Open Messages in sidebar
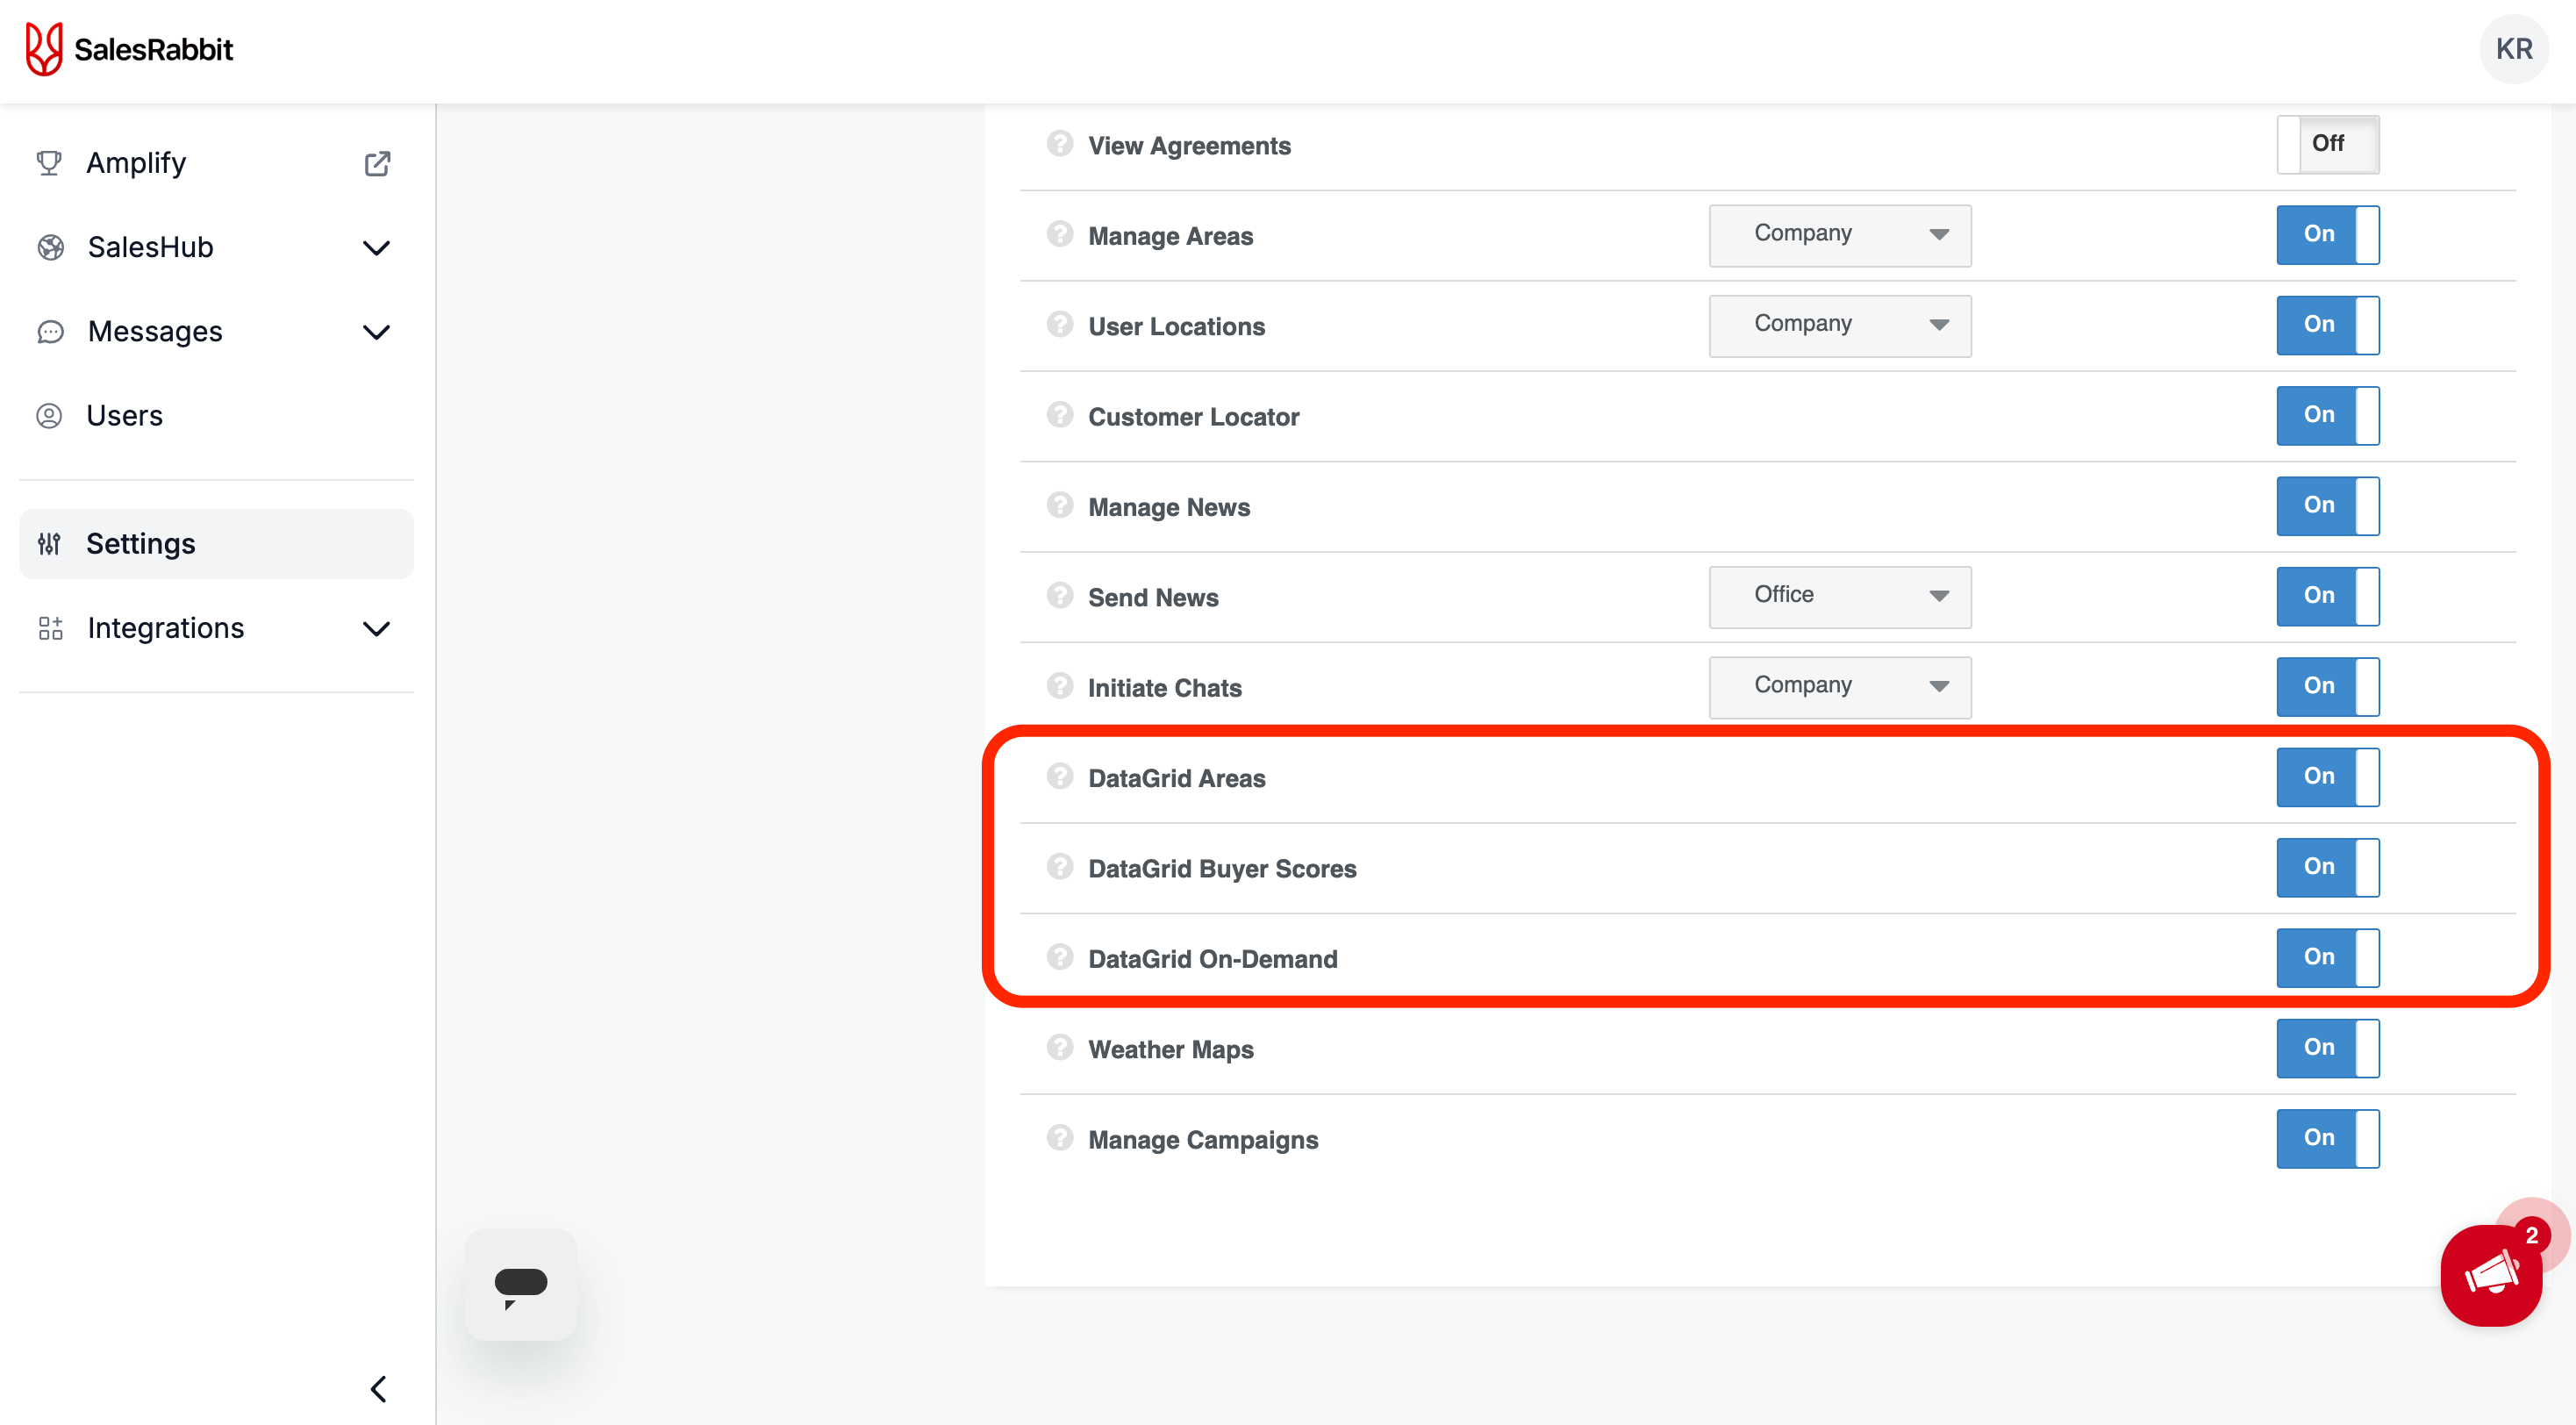Screen dimensions: 2576x1425 [x=155, y=331]
